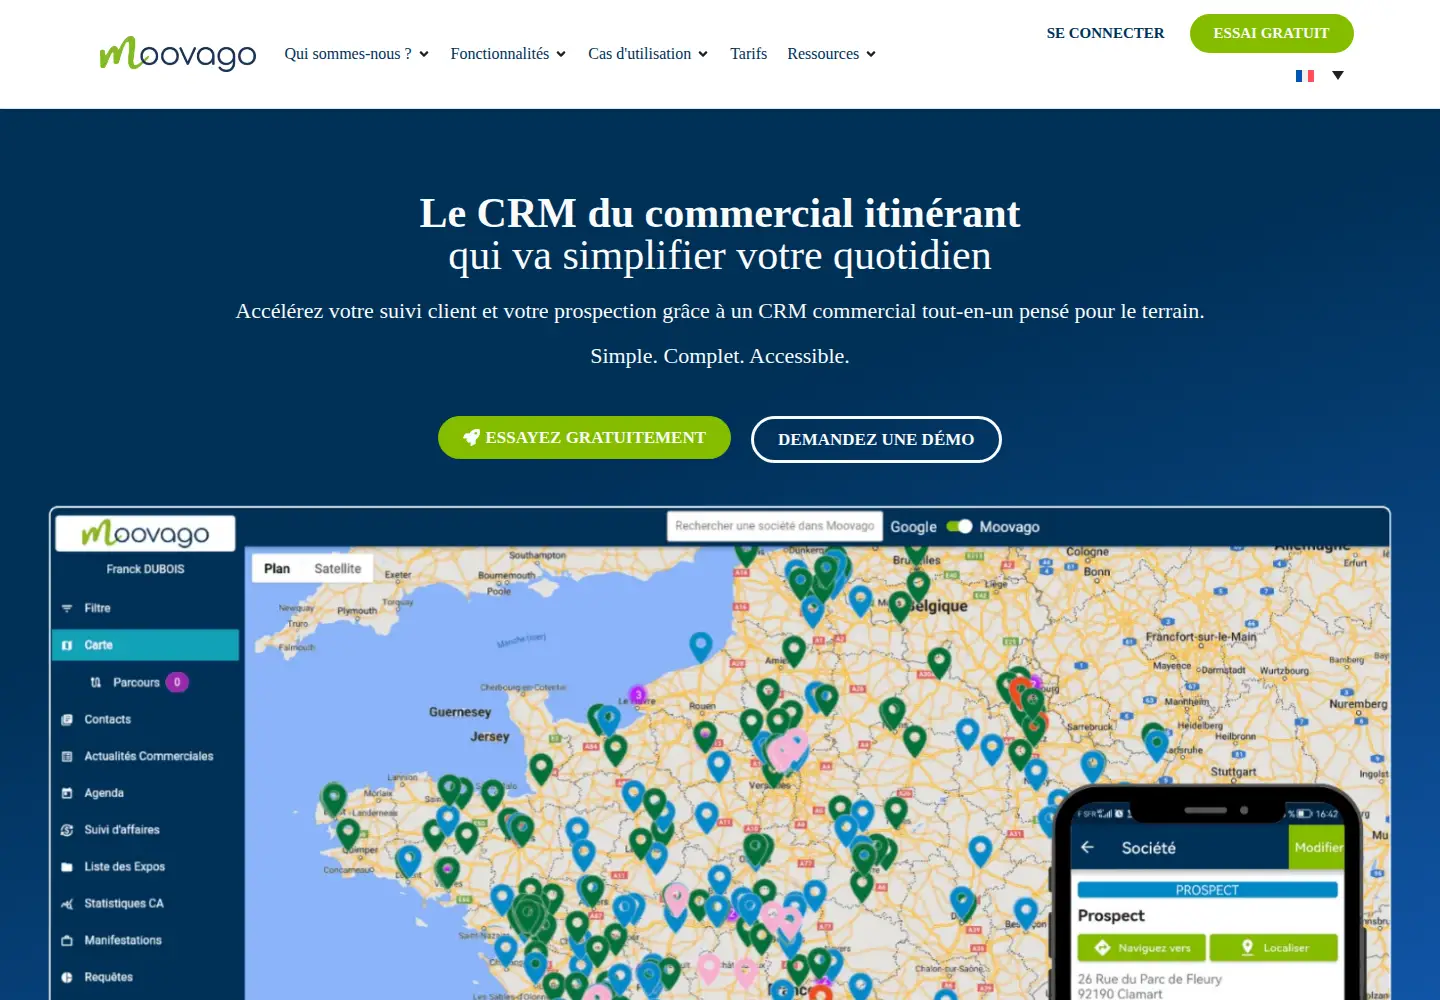Click the purple cluster marker near Le Havre
Image resolution: width=1440 pixels, height=1000 pixels.
[638, 694]
